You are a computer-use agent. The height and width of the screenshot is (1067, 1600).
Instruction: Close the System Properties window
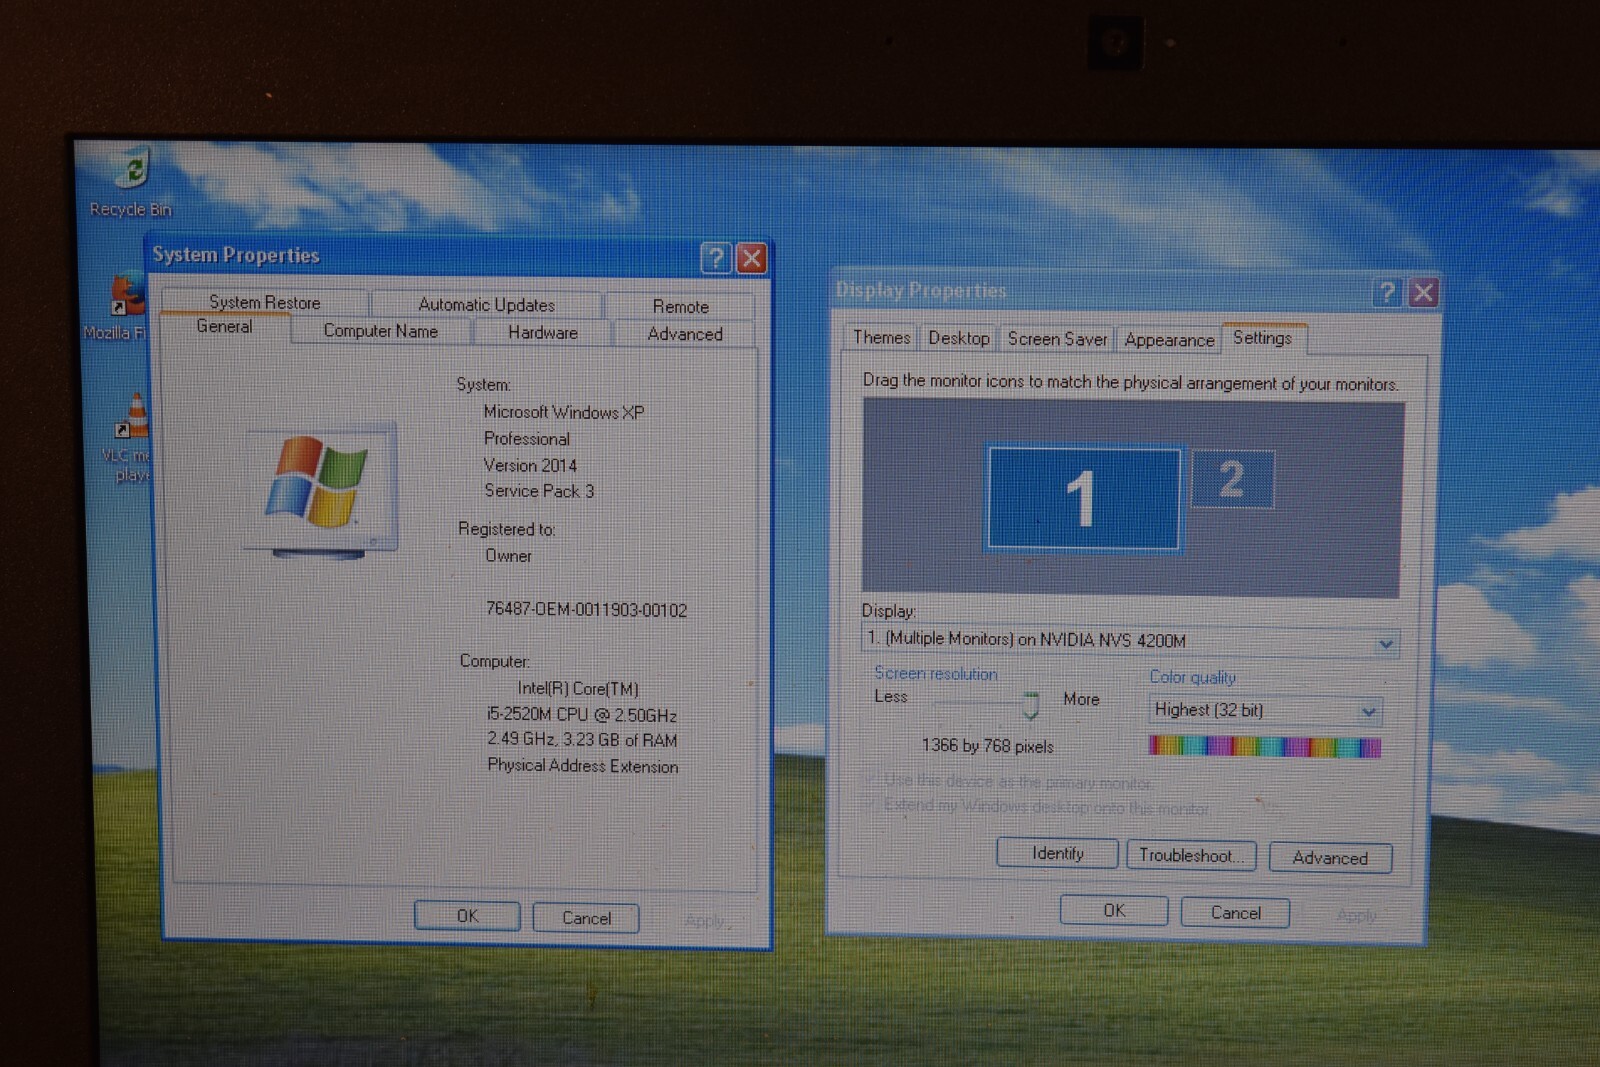(x=752, y=258)
